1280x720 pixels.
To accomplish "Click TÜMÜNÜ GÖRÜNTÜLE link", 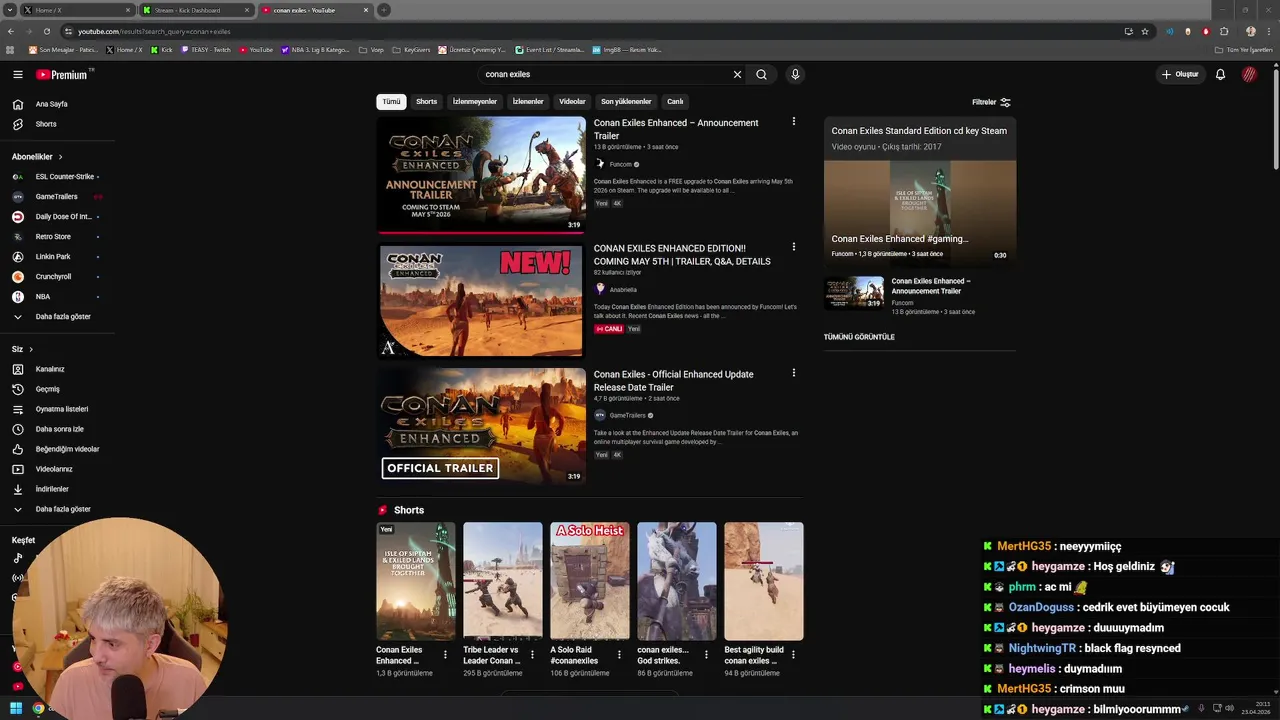I will [859, 337].
